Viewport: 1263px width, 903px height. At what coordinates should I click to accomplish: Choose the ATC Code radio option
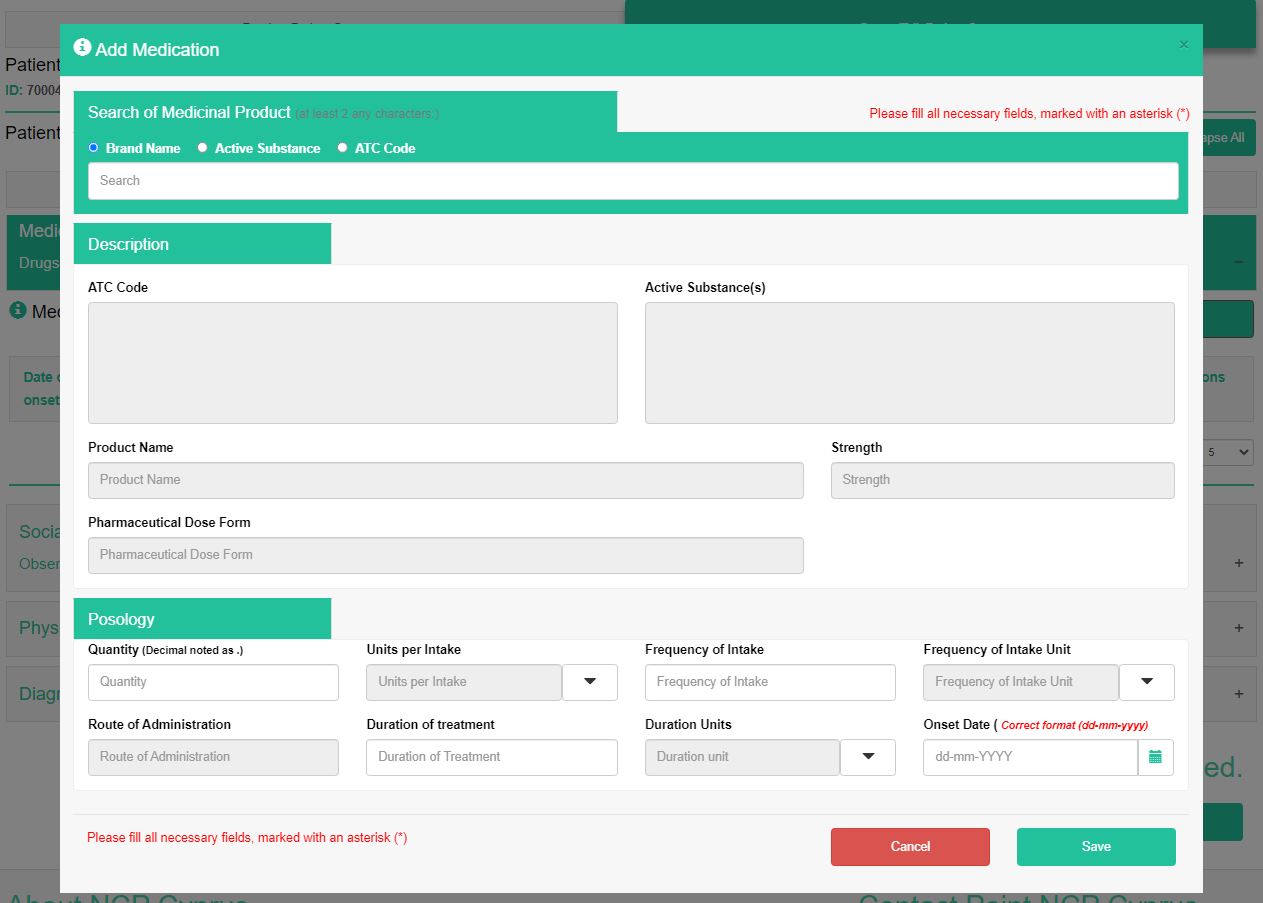[343, 148]
